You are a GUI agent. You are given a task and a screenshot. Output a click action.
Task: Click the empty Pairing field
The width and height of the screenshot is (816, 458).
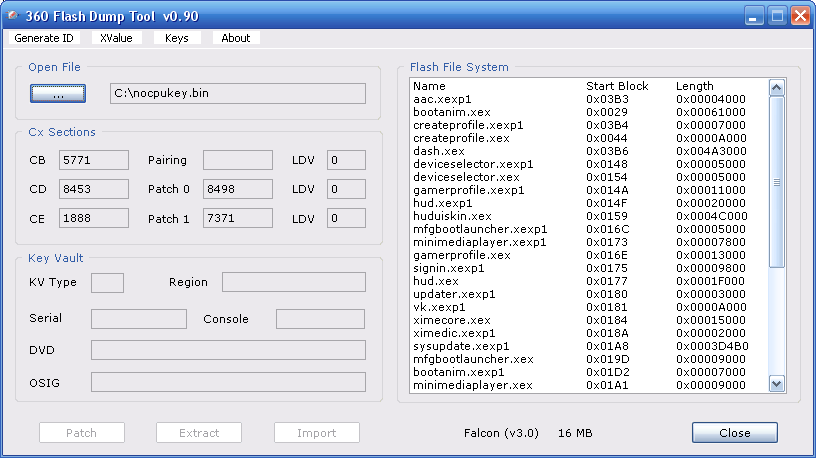pos(238,160)
